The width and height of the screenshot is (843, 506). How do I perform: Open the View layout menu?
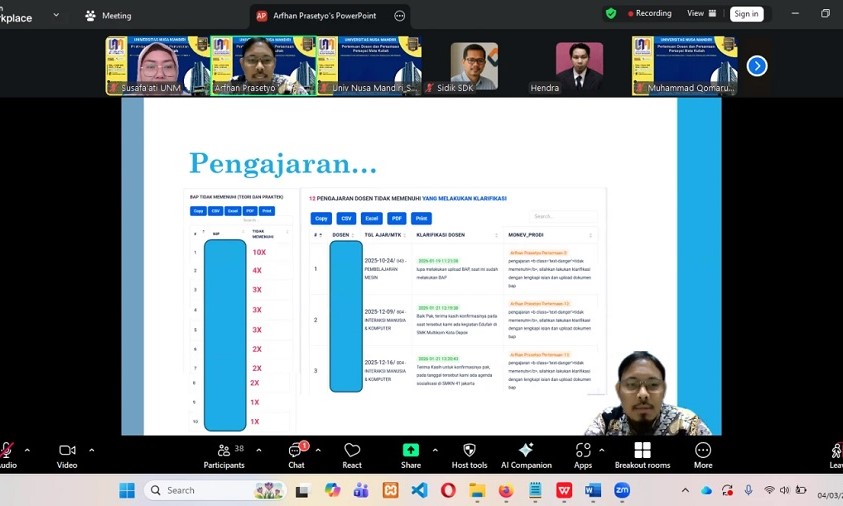(x=699, y=14)
